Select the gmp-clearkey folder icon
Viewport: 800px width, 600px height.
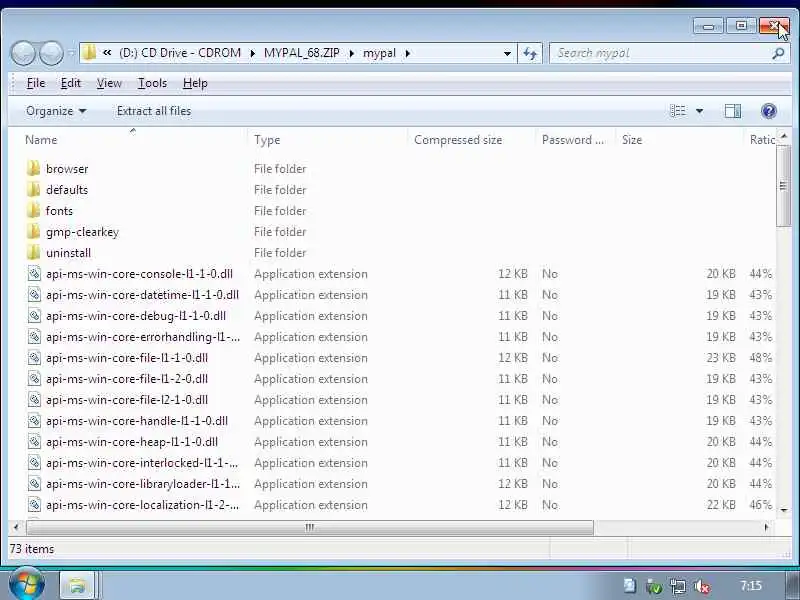pos(34,231)
